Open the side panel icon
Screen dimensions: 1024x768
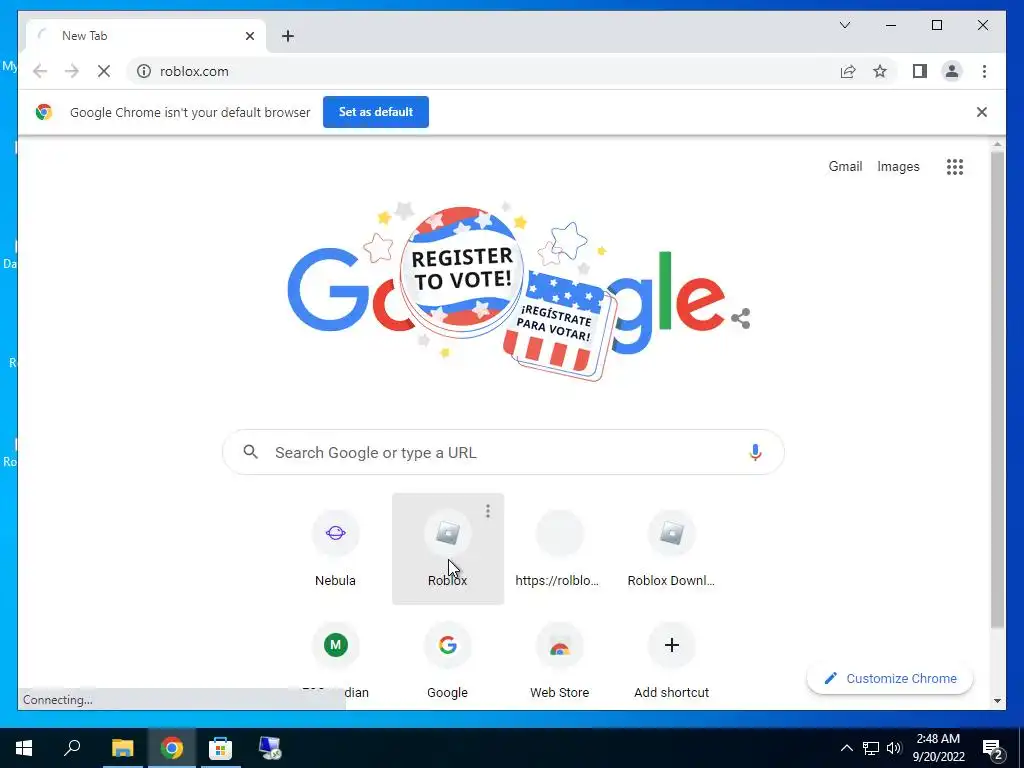click(x=920, y=71)
